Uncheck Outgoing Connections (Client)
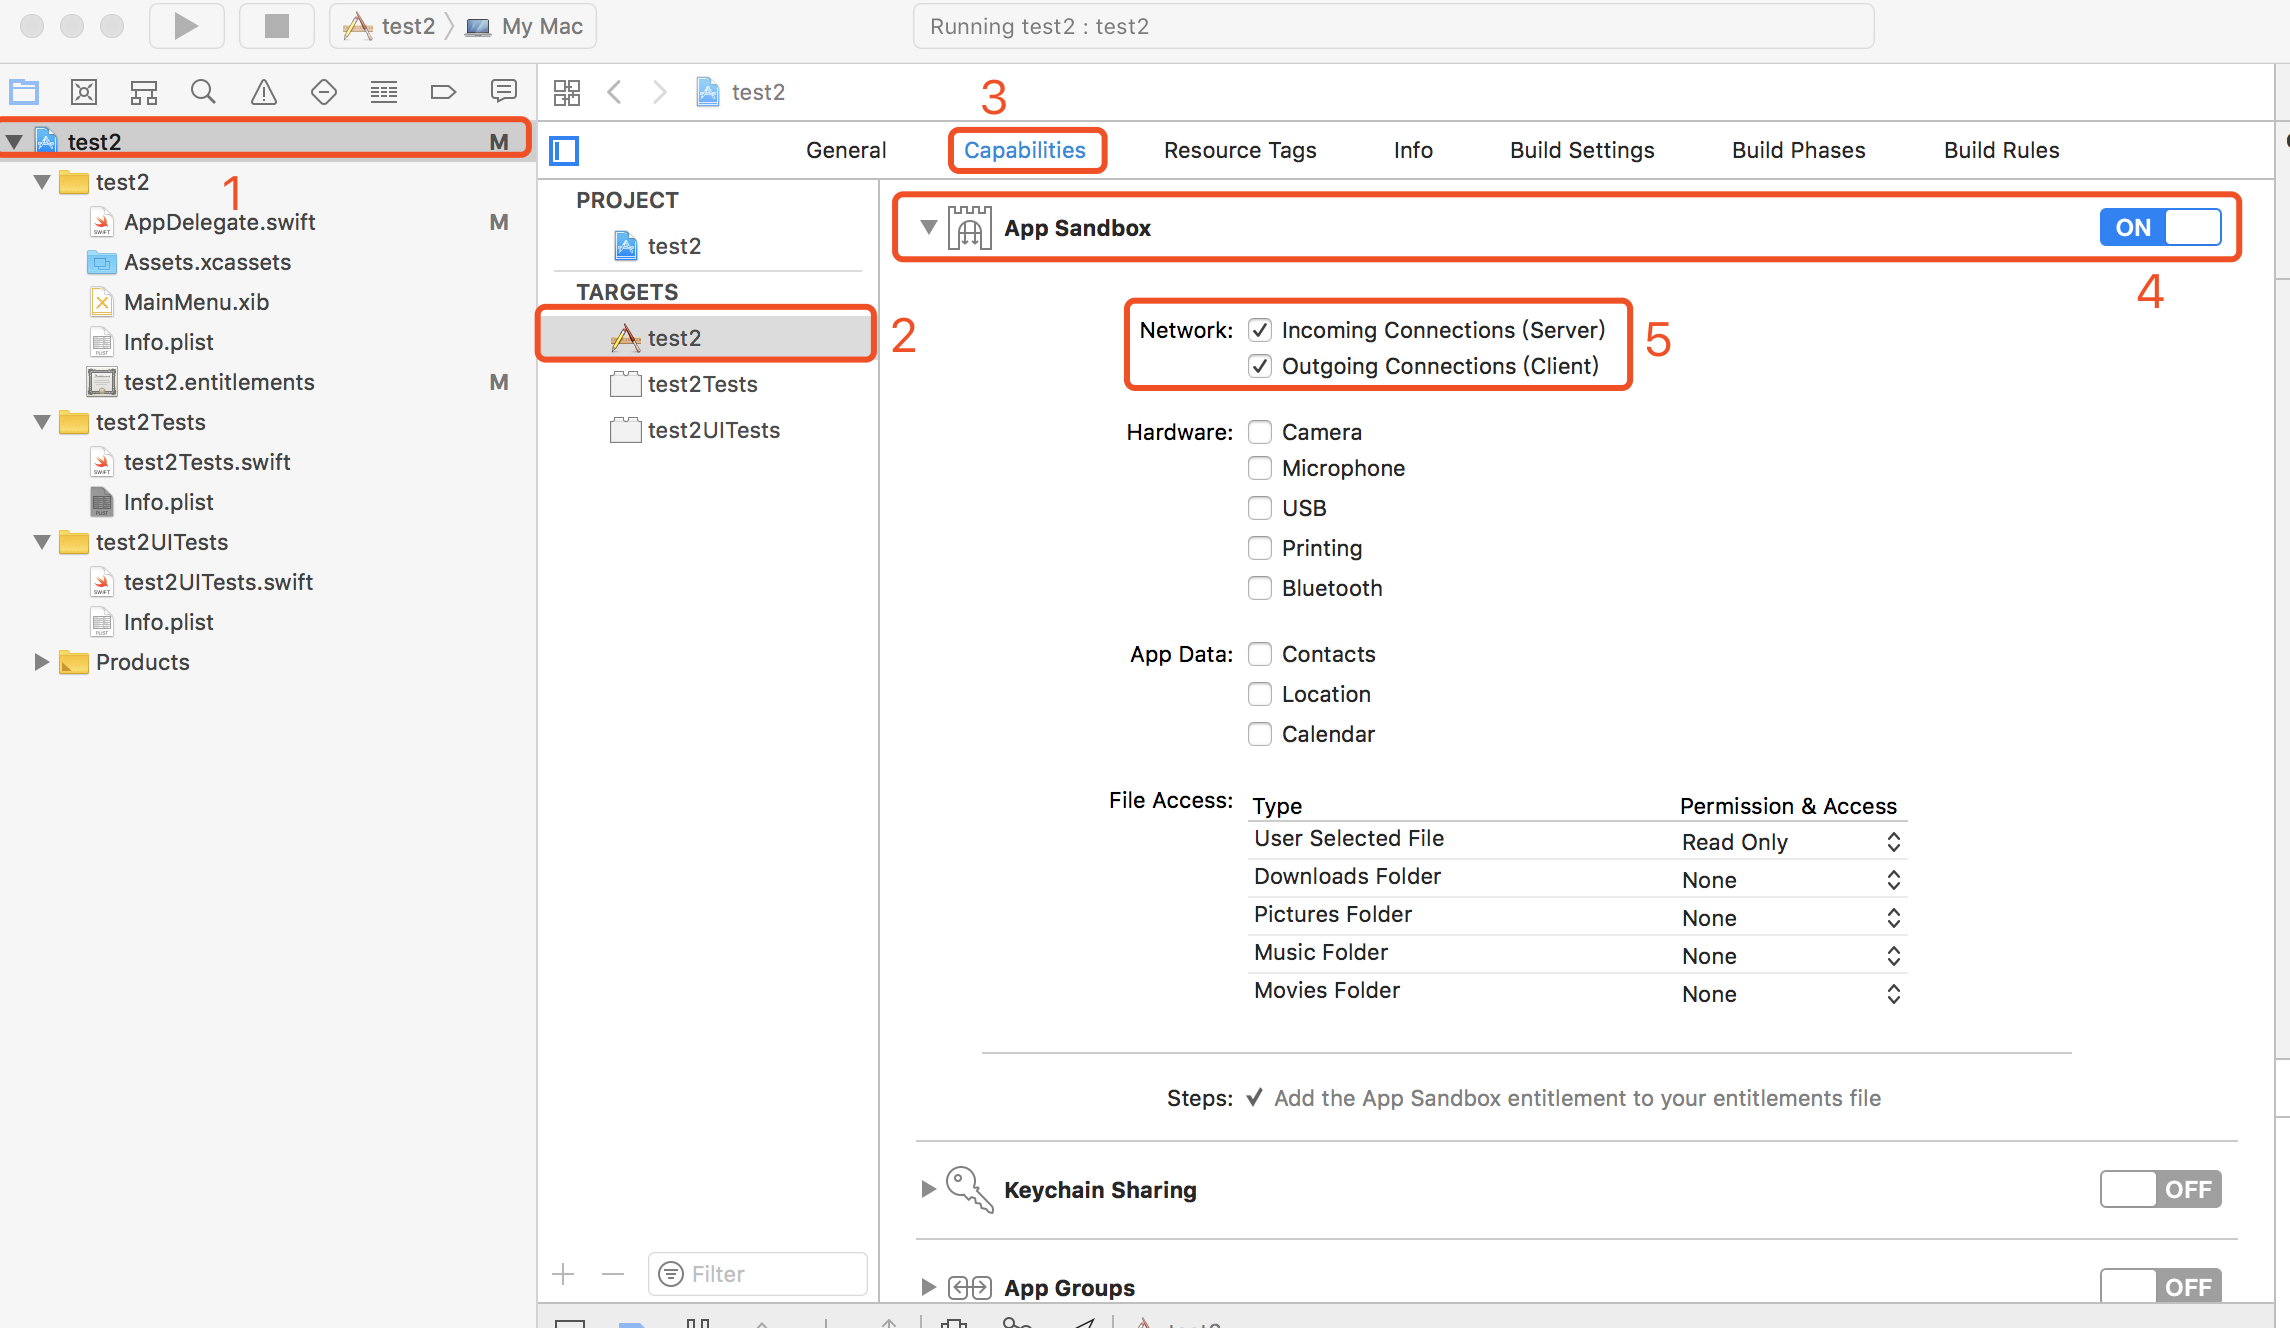 click(1260, 366)
